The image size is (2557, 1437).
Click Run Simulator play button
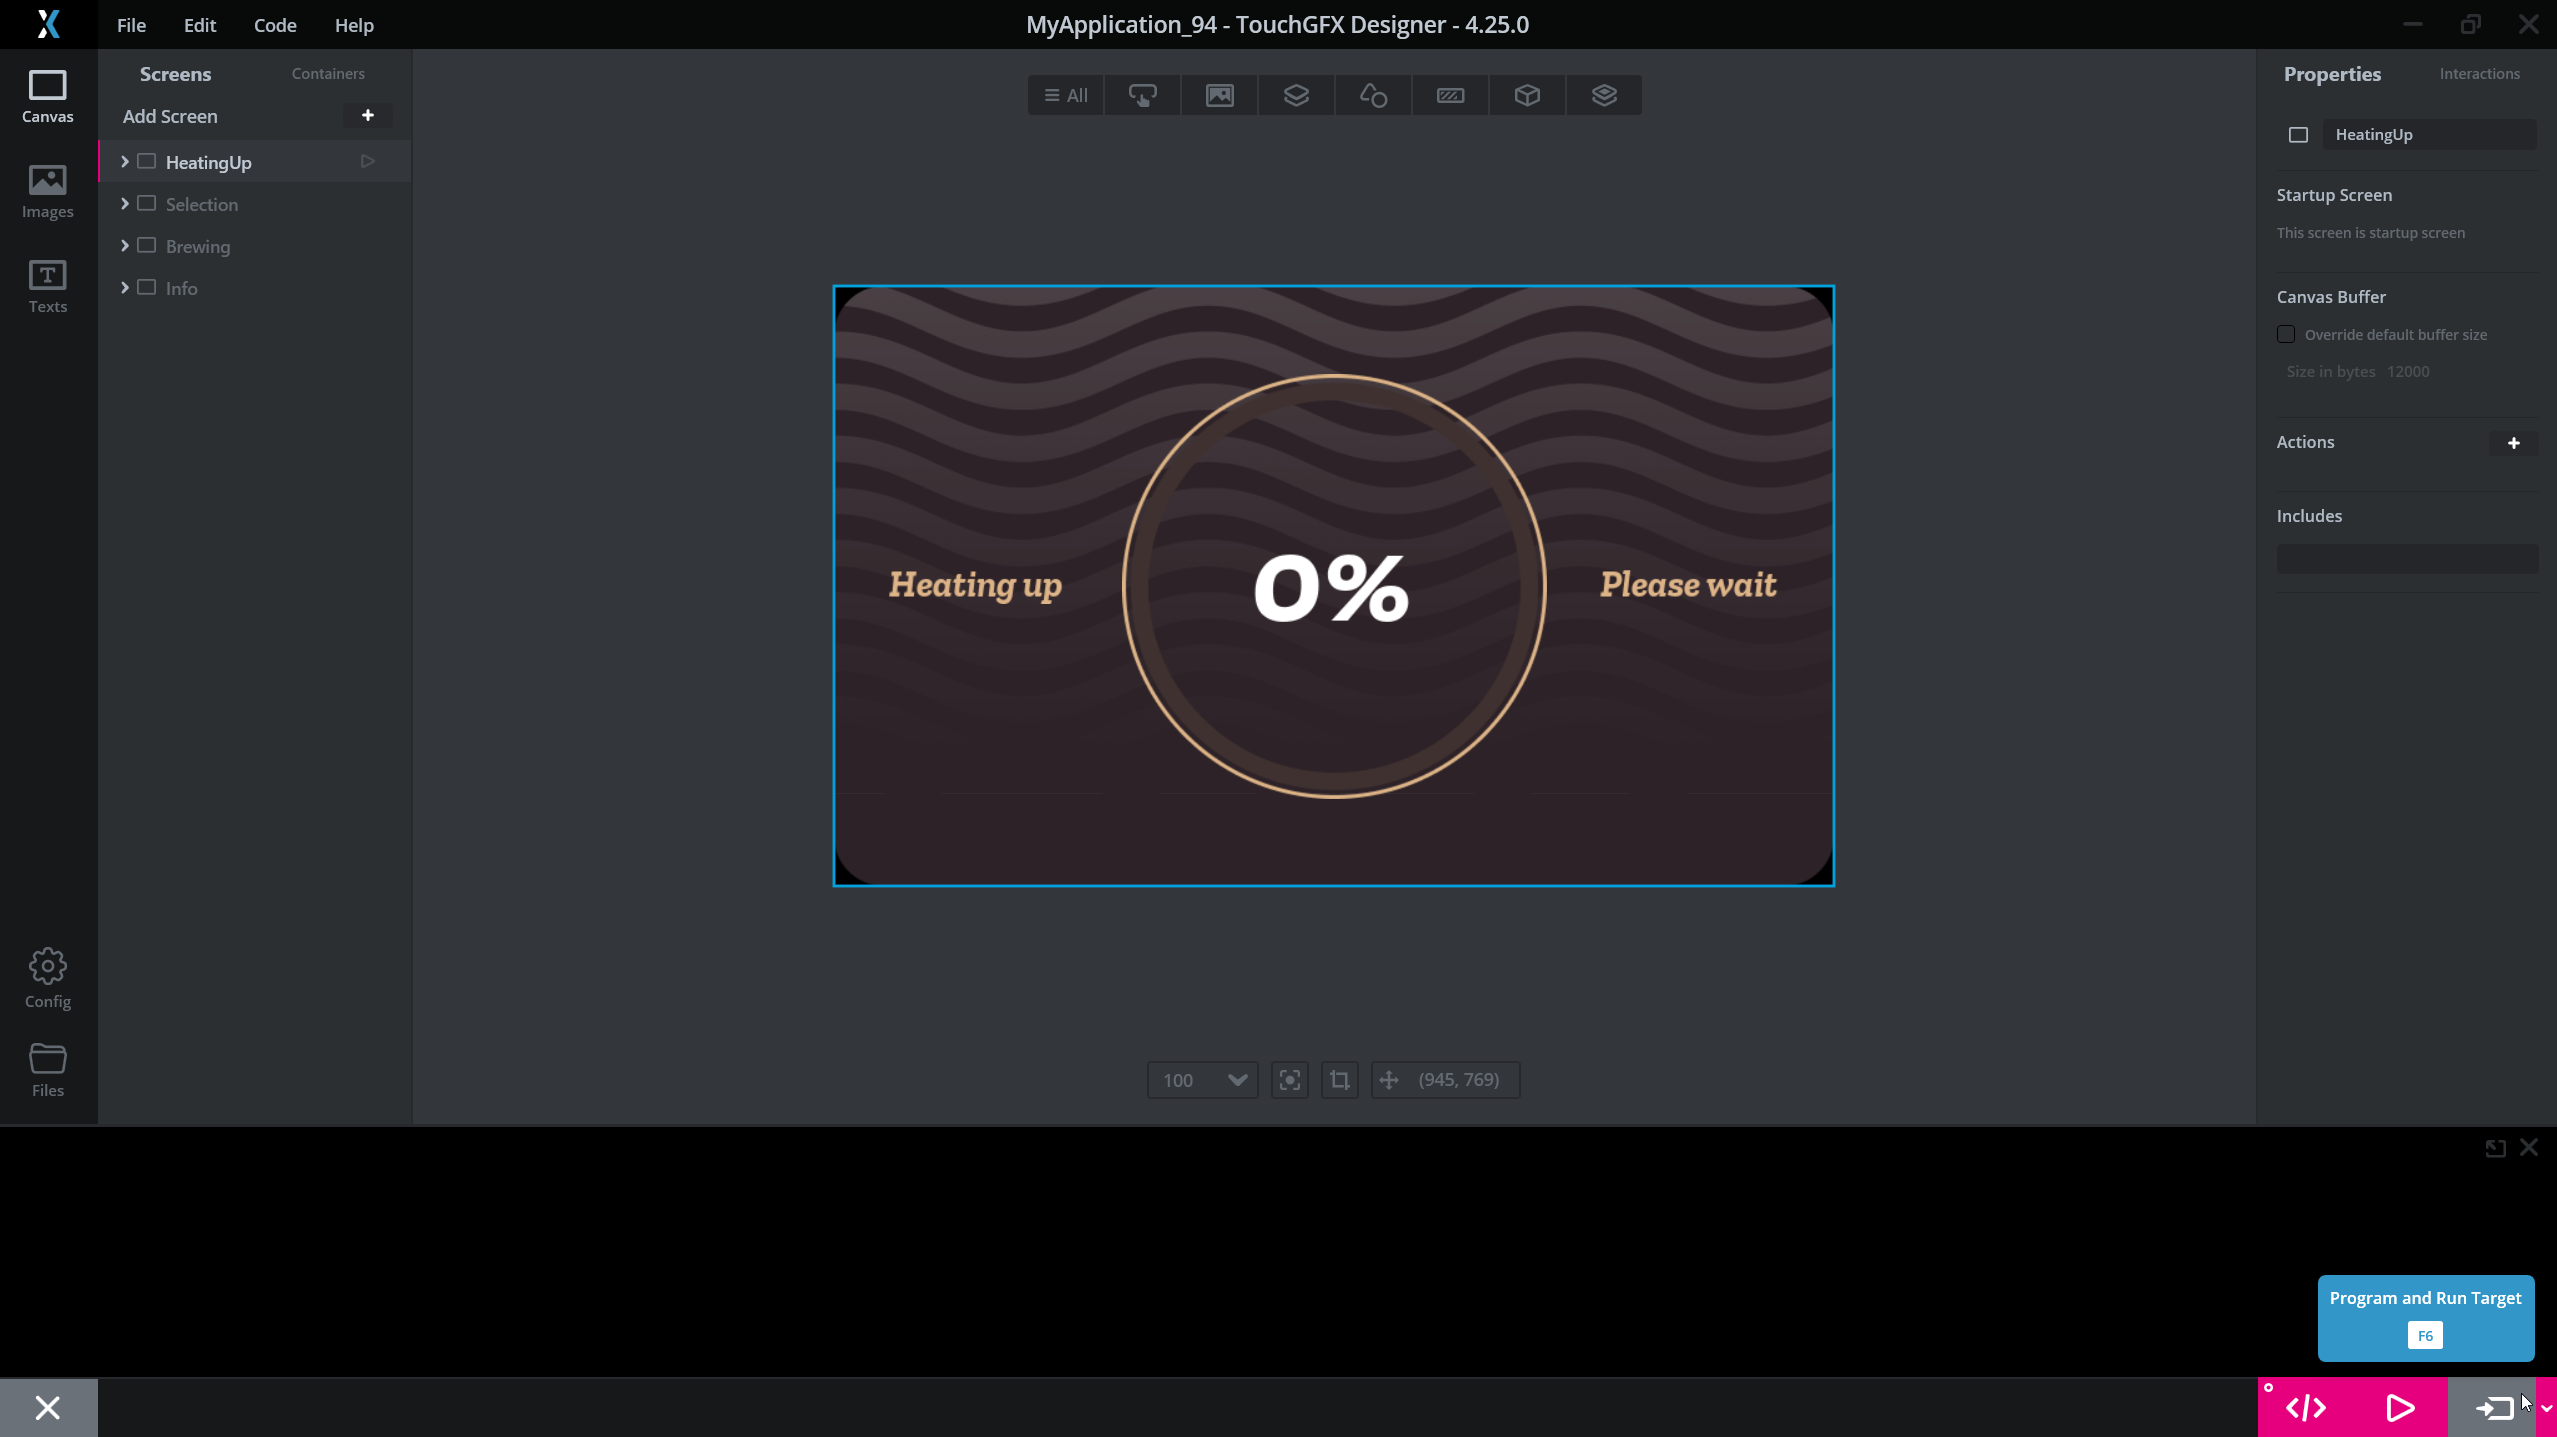coord(2400,1408)
